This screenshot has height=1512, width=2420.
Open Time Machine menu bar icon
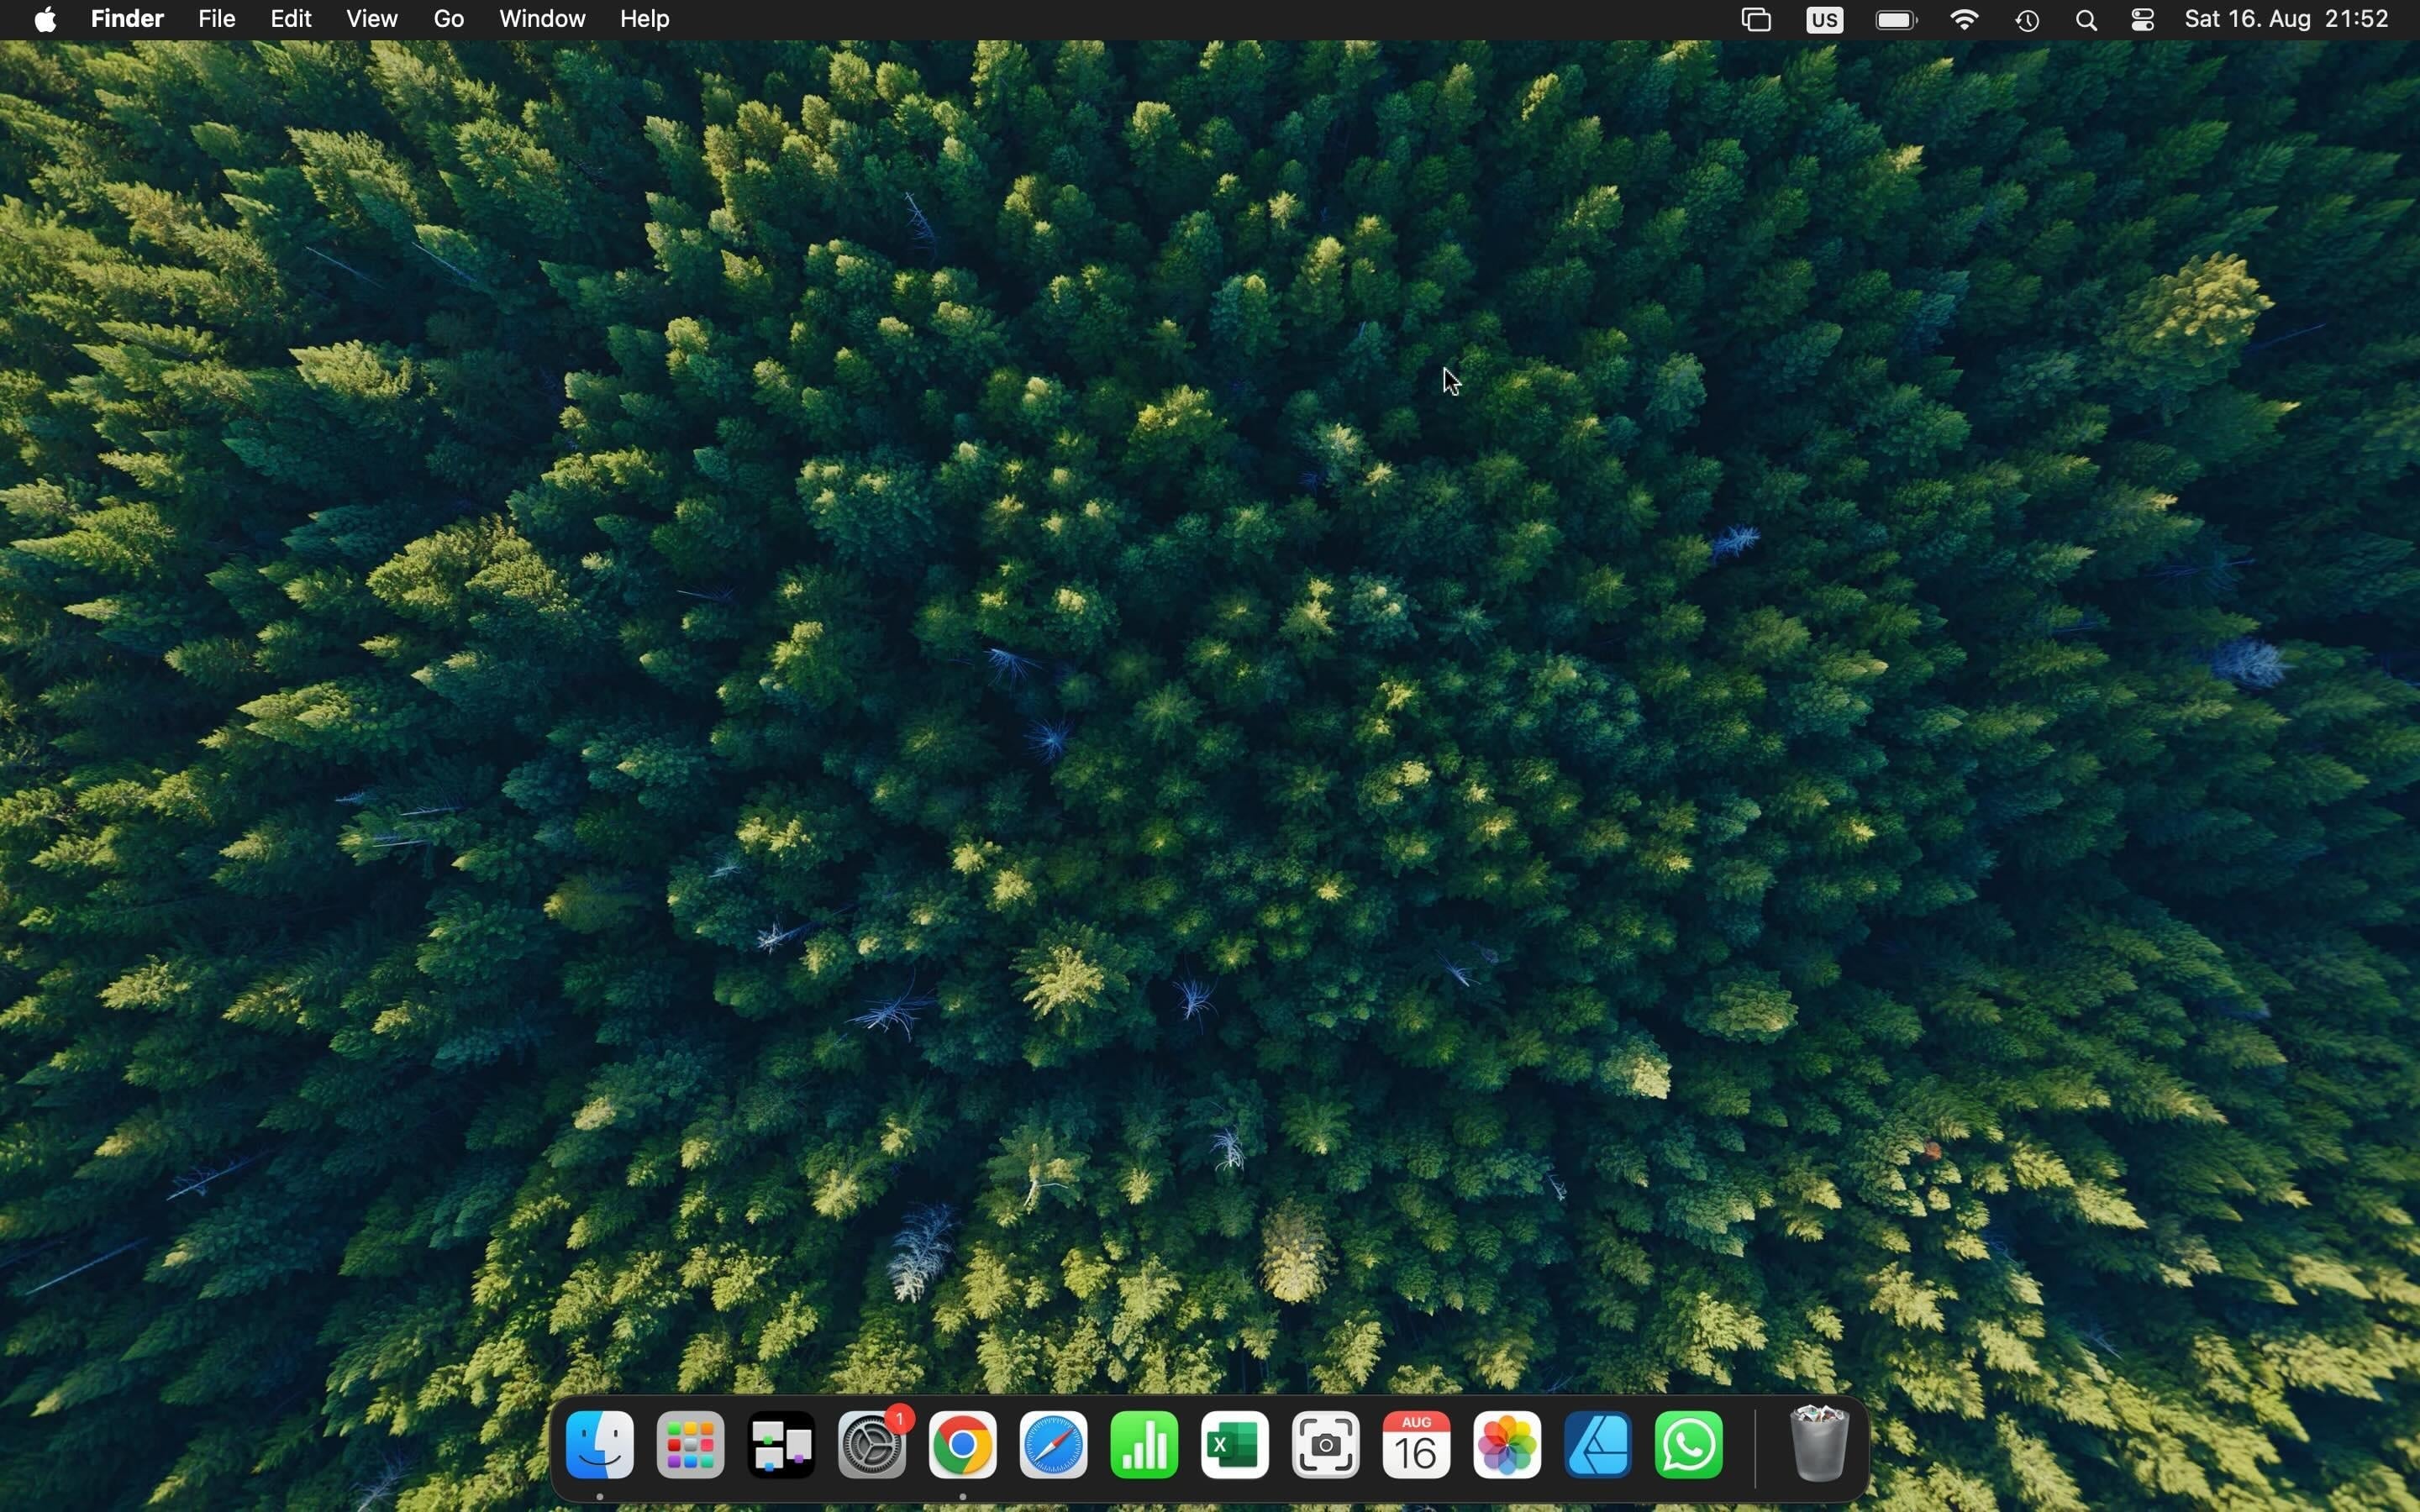pyautogui.click(x=2028, y=20)
